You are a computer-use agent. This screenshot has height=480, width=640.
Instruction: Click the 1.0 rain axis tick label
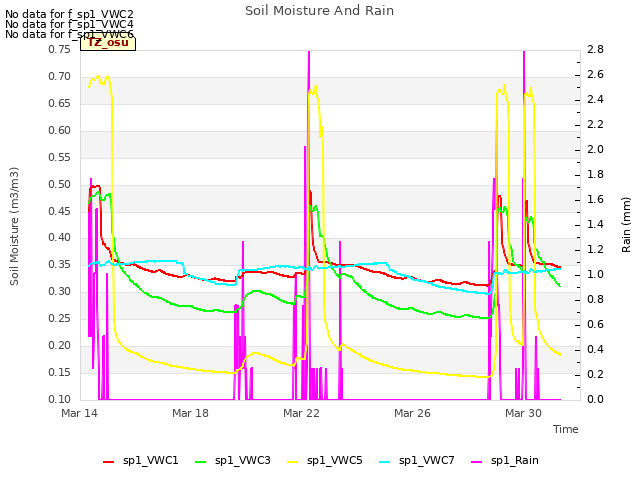[x=596, y=274]
